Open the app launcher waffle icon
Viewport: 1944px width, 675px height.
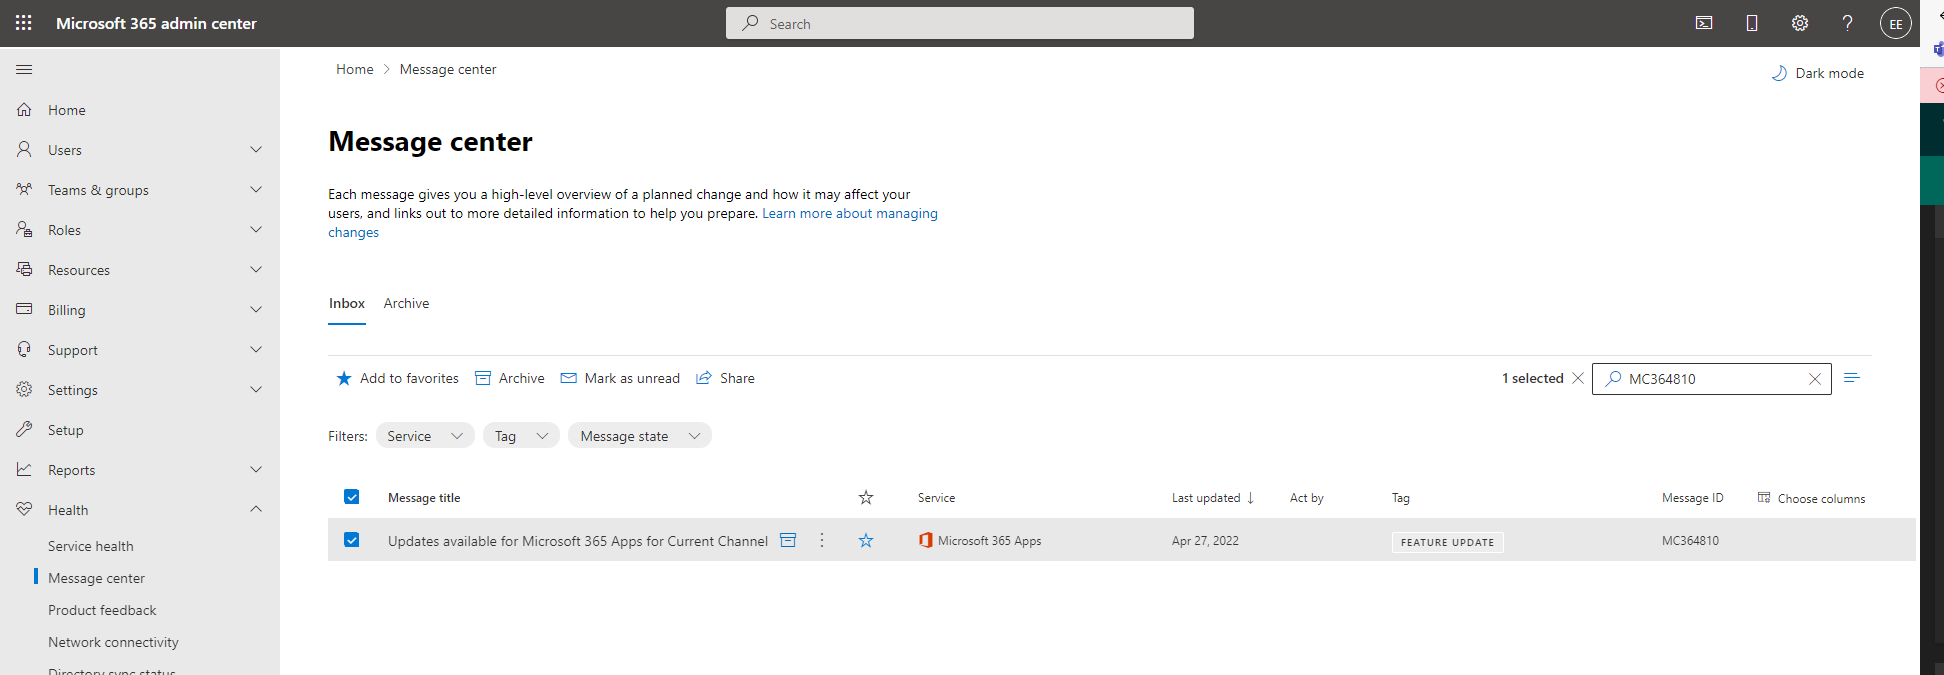(24, 23)
